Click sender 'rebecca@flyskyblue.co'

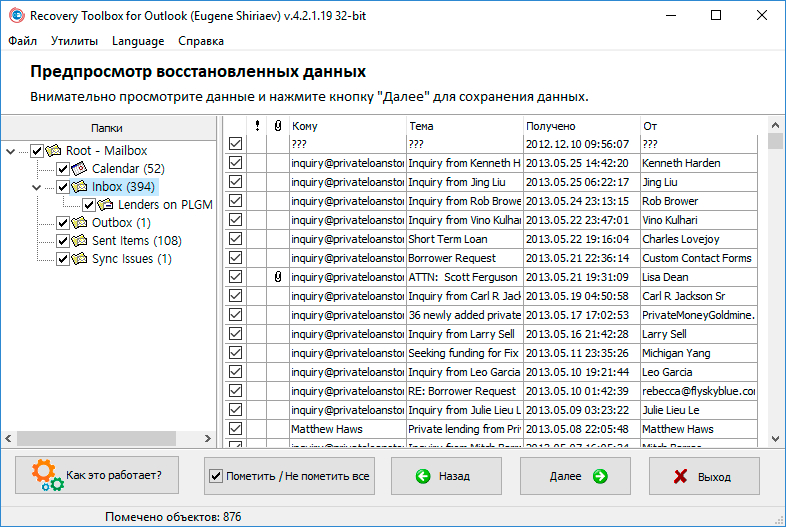(699, 391)
